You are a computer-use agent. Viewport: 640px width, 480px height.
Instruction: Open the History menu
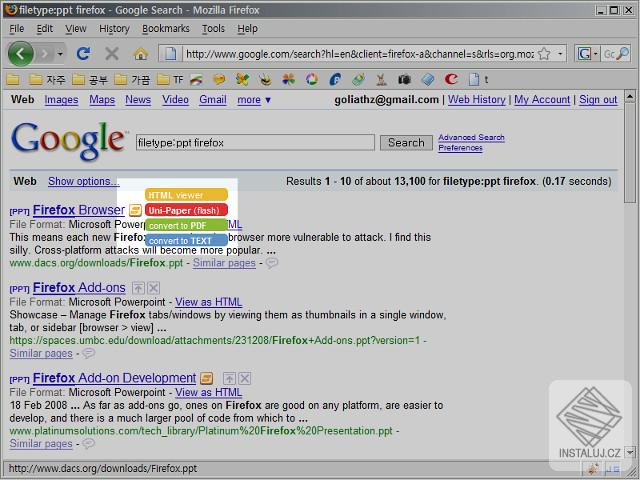coord(114,29)
